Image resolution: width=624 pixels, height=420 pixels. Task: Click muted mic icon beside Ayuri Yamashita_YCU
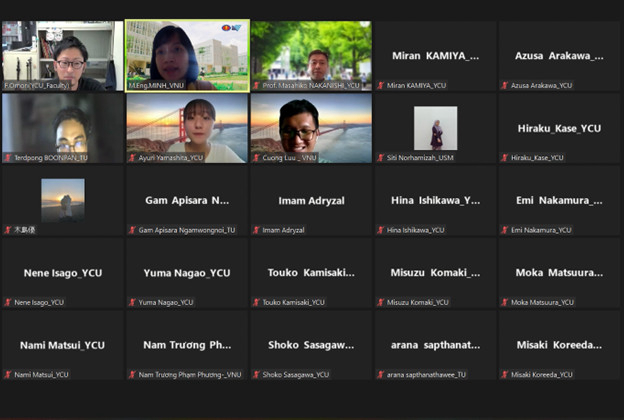tap(132, 158)
